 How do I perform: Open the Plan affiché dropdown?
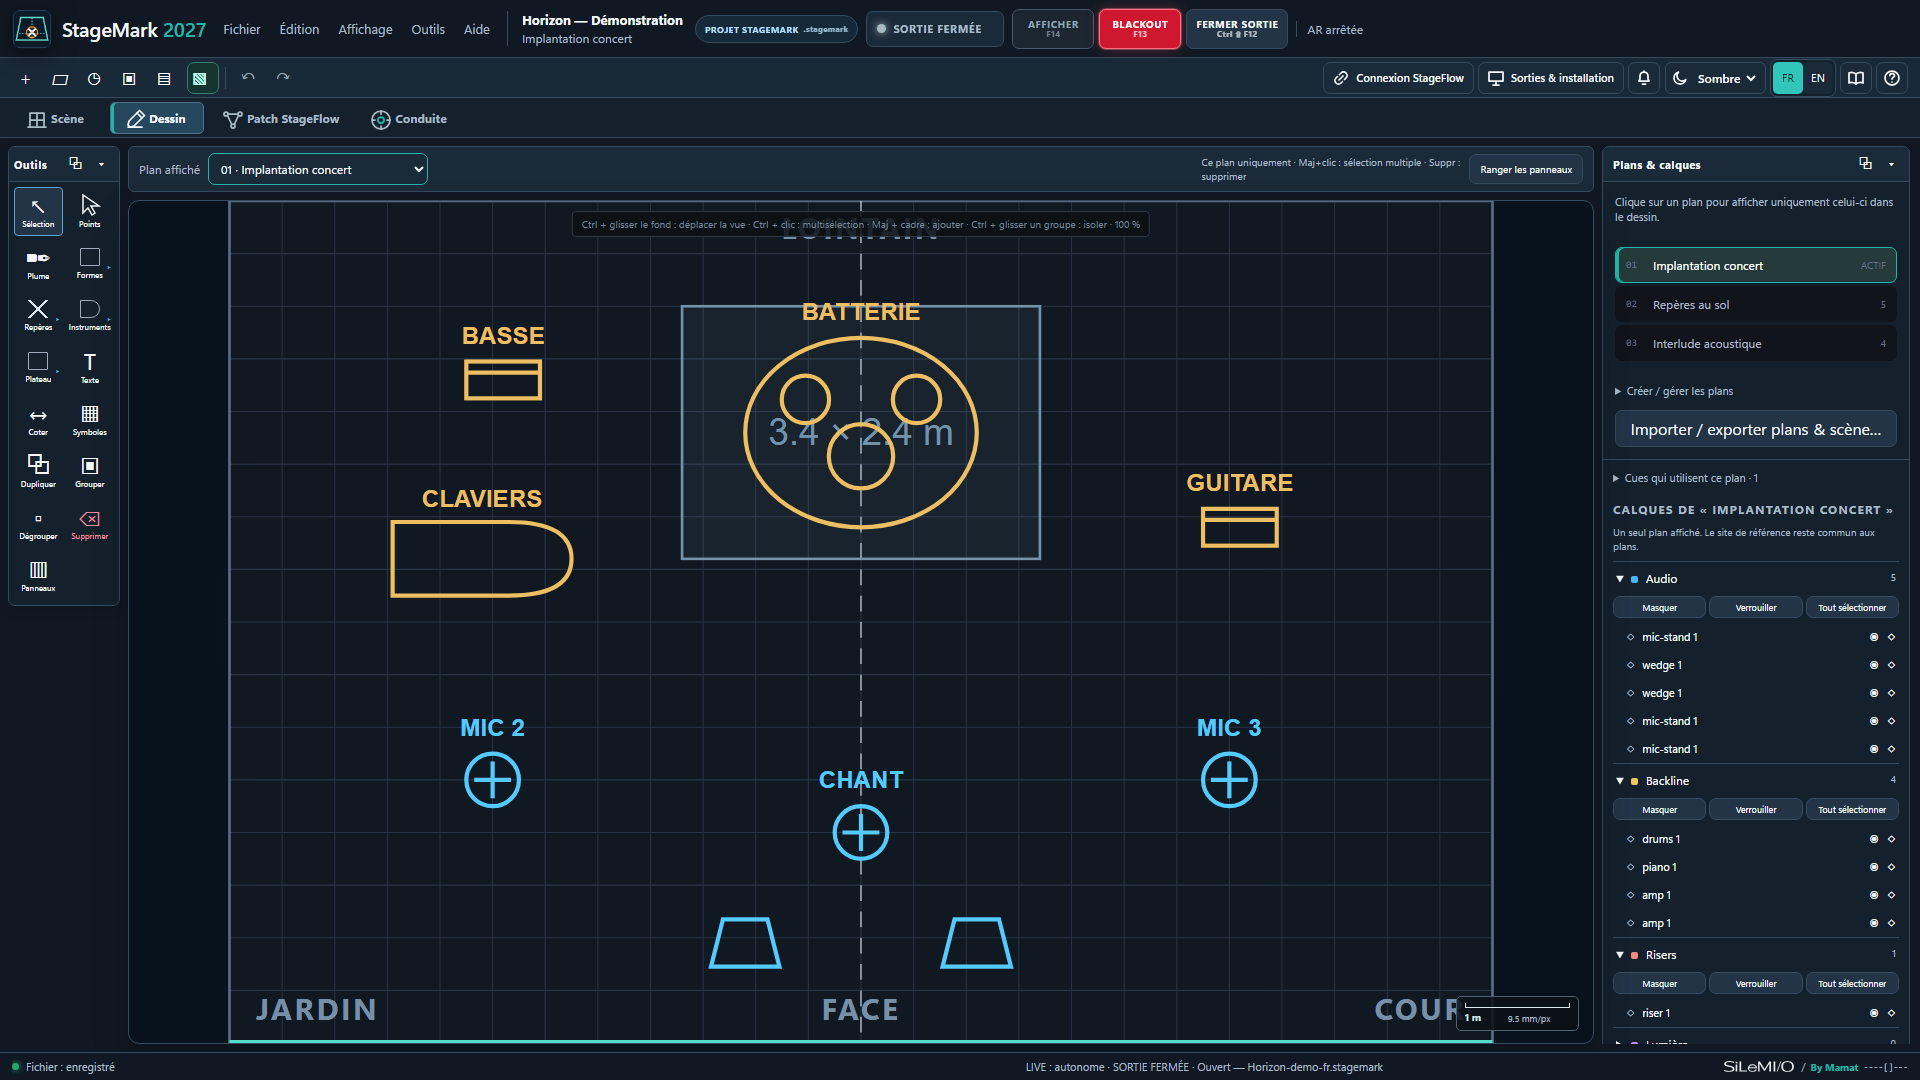(x=318, y=170)
